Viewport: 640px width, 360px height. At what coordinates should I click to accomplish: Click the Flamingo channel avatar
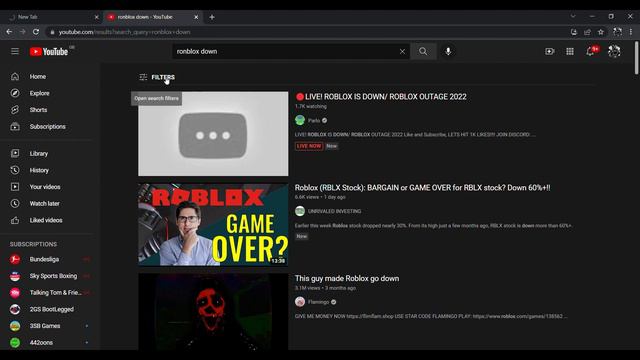coord(300,302)
